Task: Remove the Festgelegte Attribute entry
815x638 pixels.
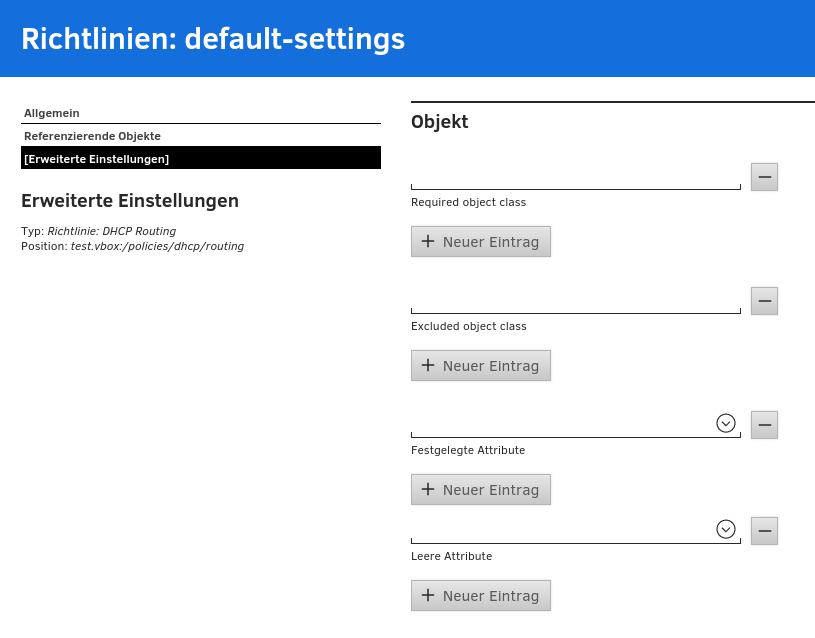Action: tap(764, 425)
